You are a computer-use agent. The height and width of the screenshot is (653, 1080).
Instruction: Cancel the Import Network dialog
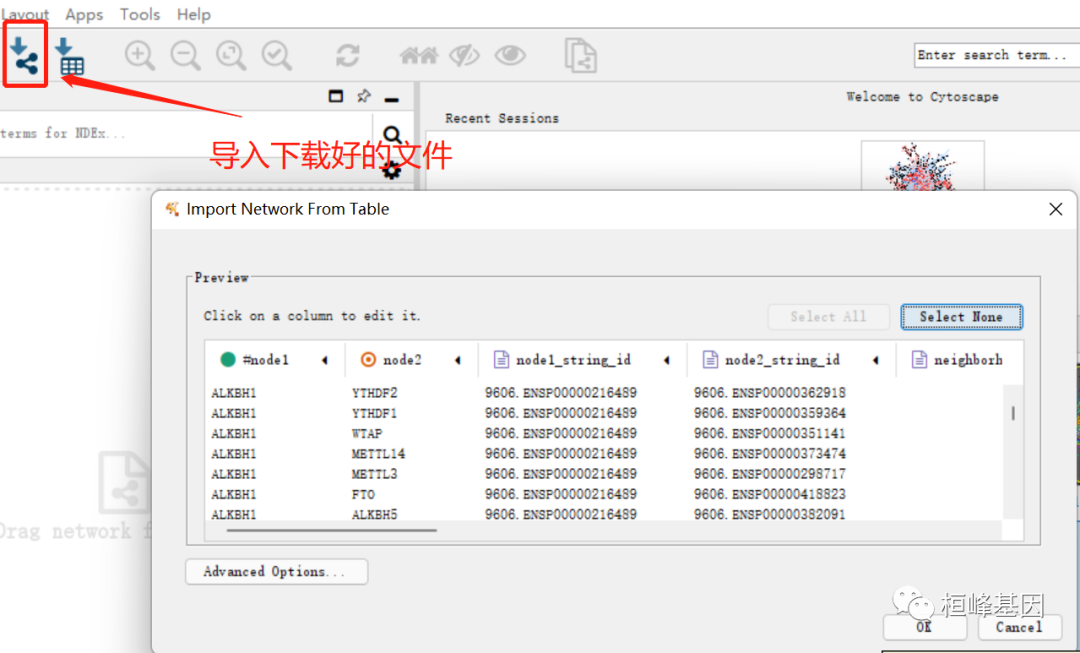coord(1019,627)
